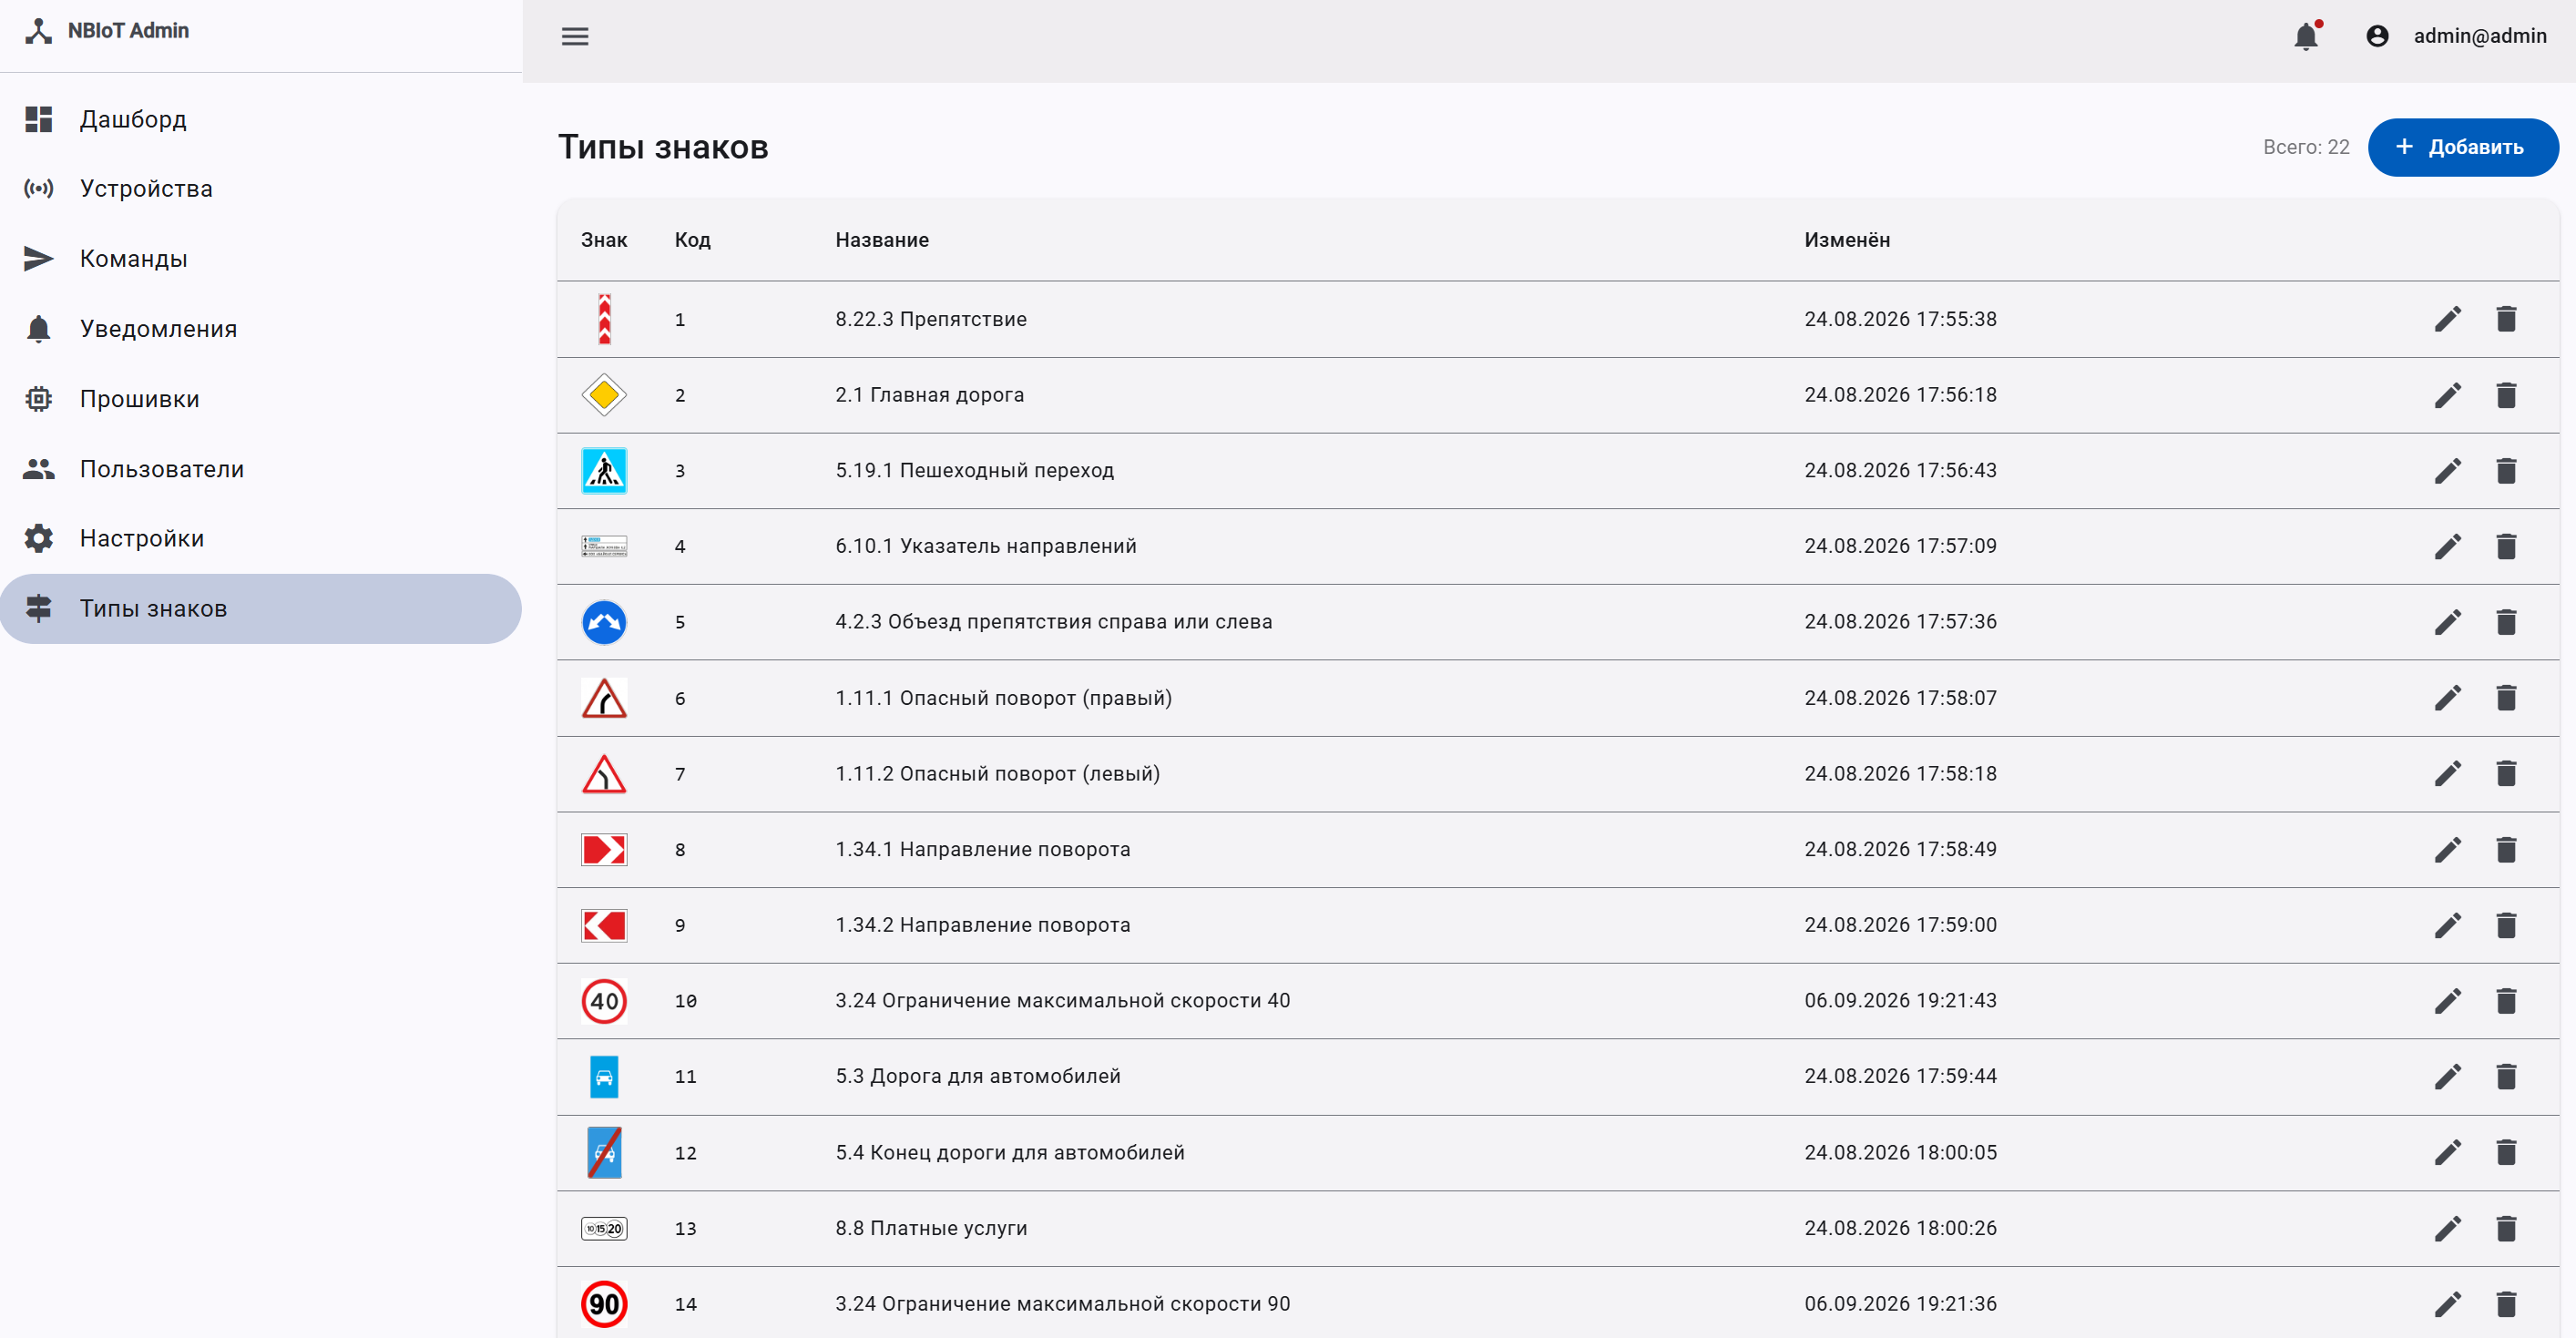Screen dimensions: 2576x1338
Task: Toggle the hamburger sidebar menu
Action: (575, 37)
